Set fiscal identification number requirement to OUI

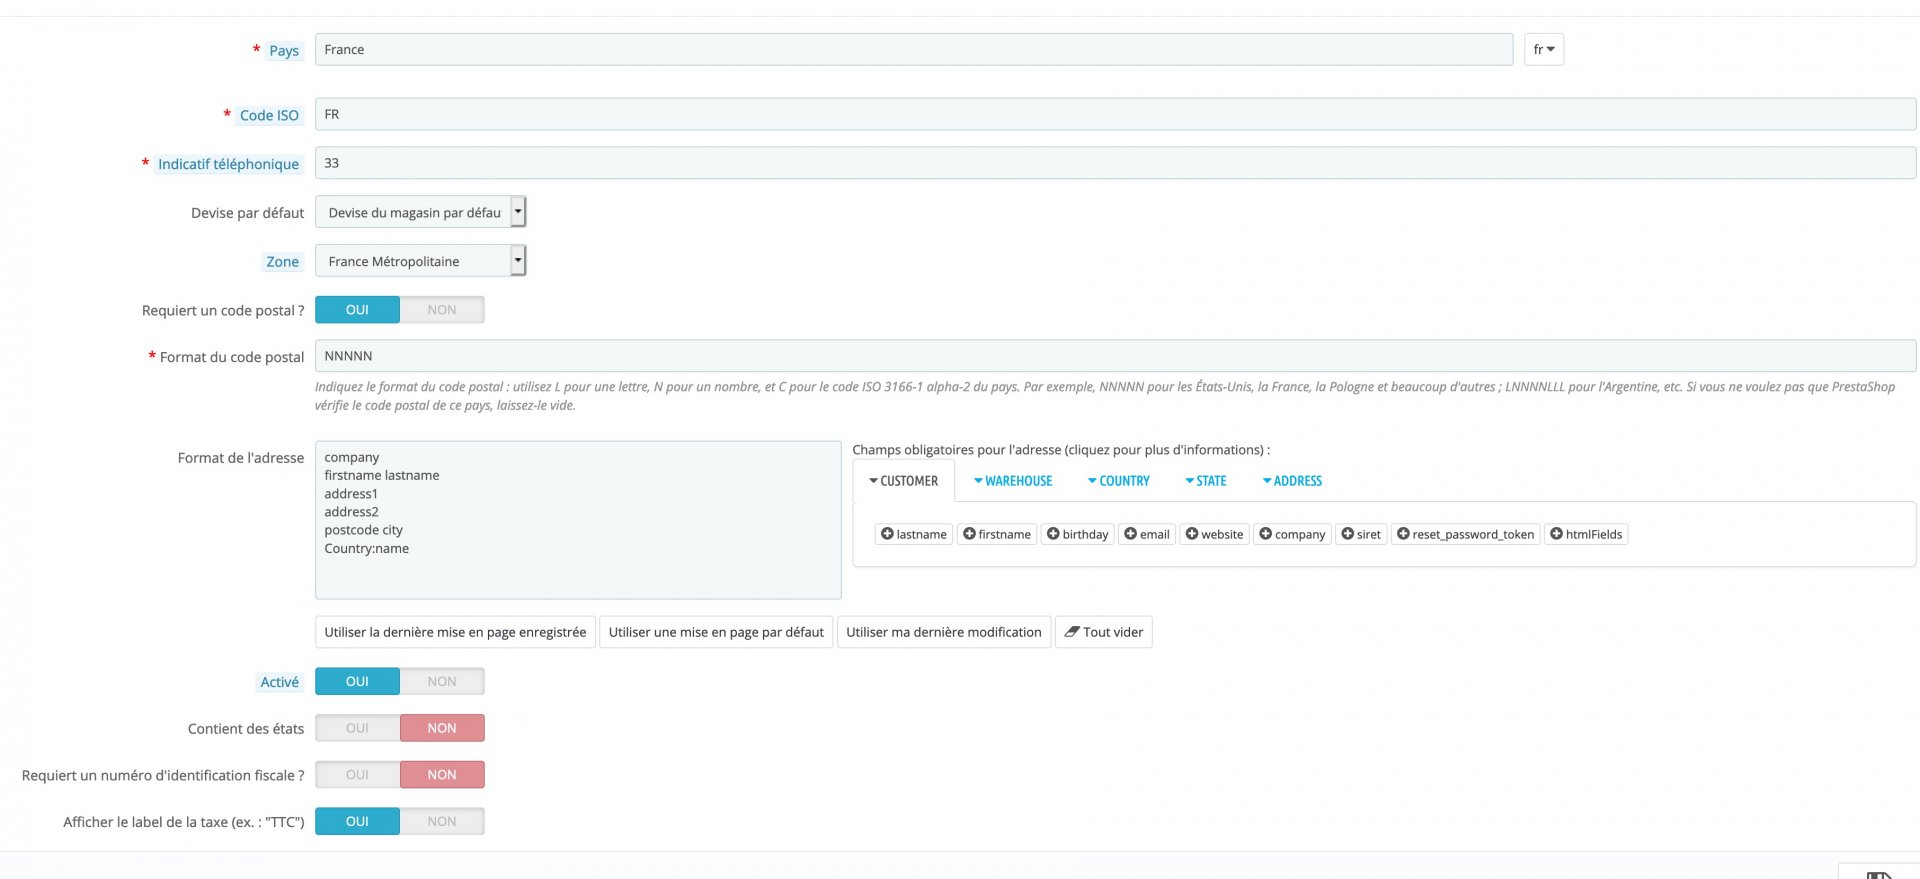[357, 775]
